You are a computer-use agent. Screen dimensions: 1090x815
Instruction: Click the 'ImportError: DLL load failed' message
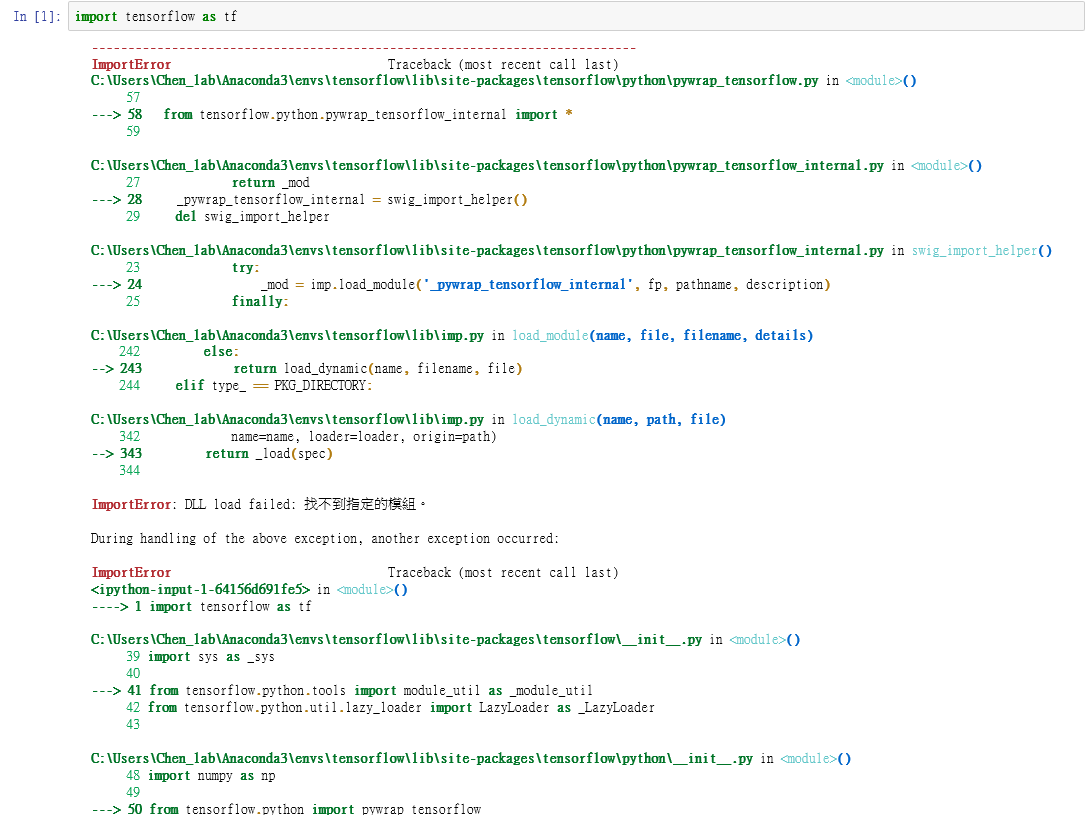tap(258, 504)
